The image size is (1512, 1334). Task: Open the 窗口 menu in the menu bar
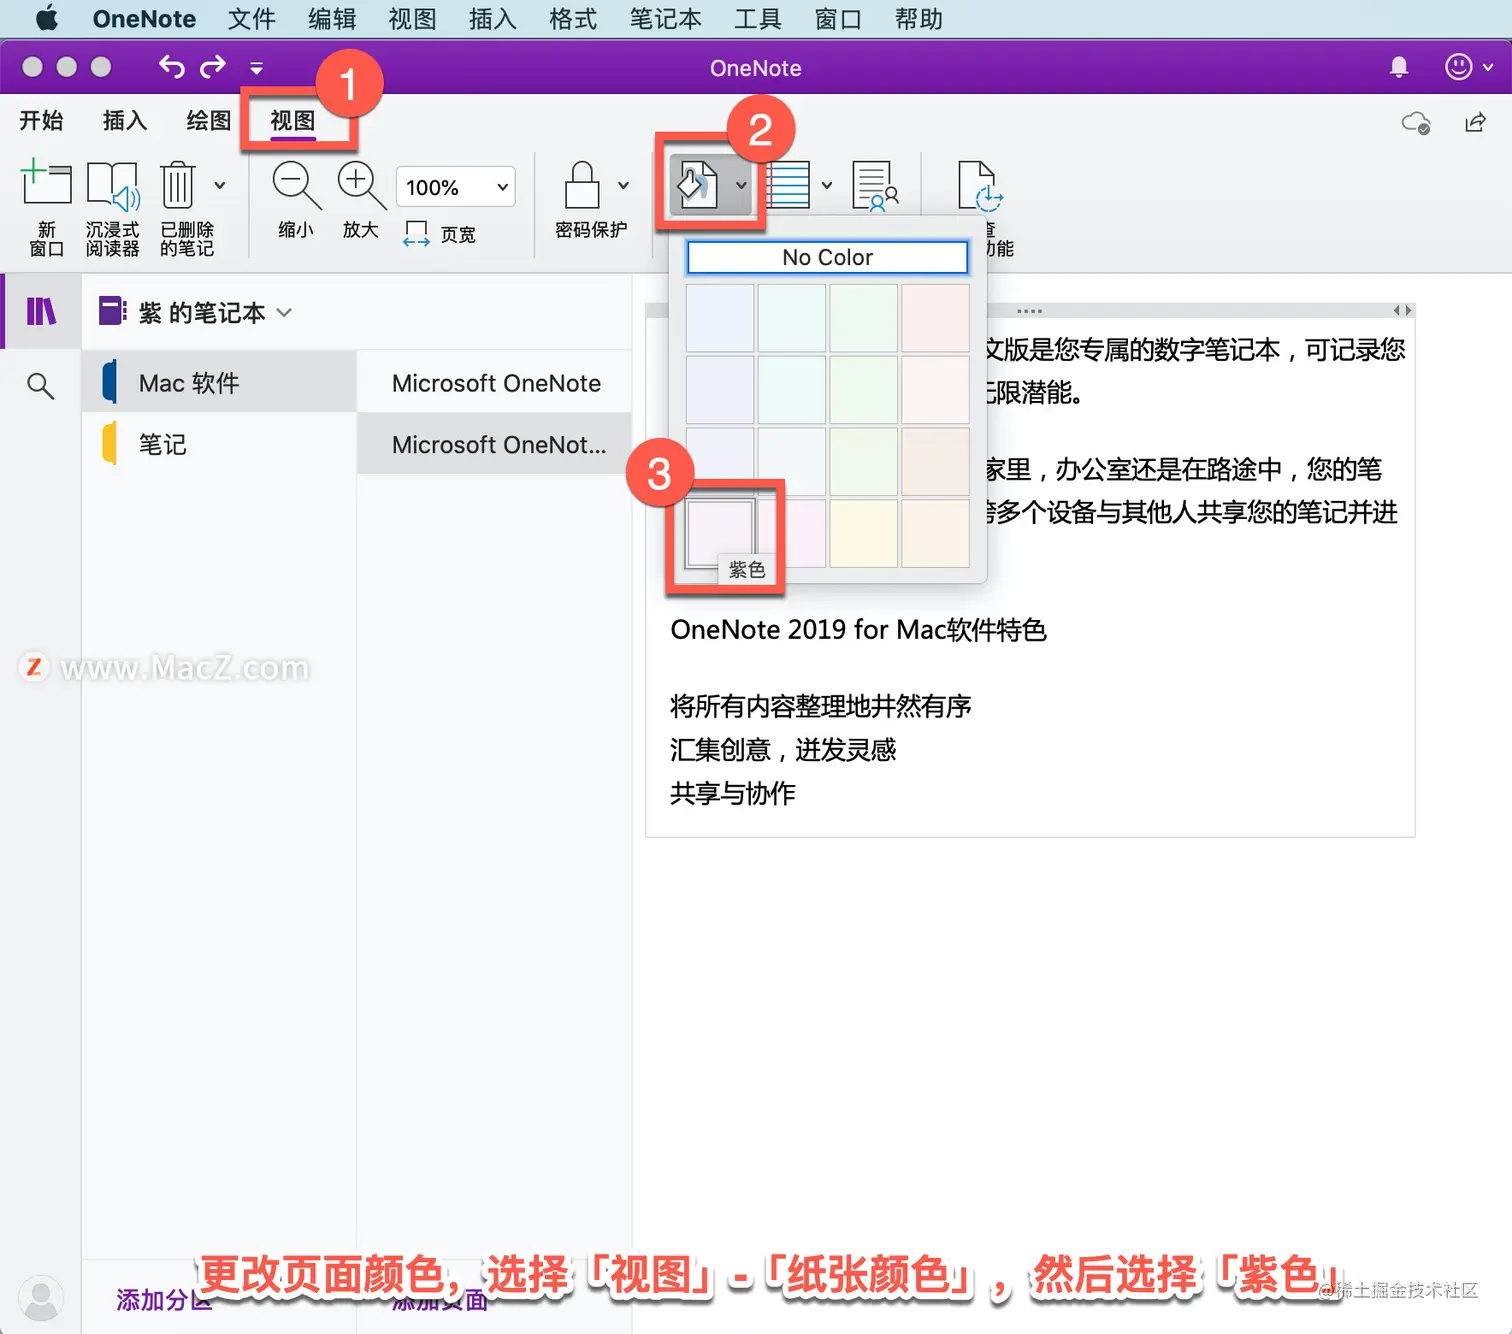point(838,19)
